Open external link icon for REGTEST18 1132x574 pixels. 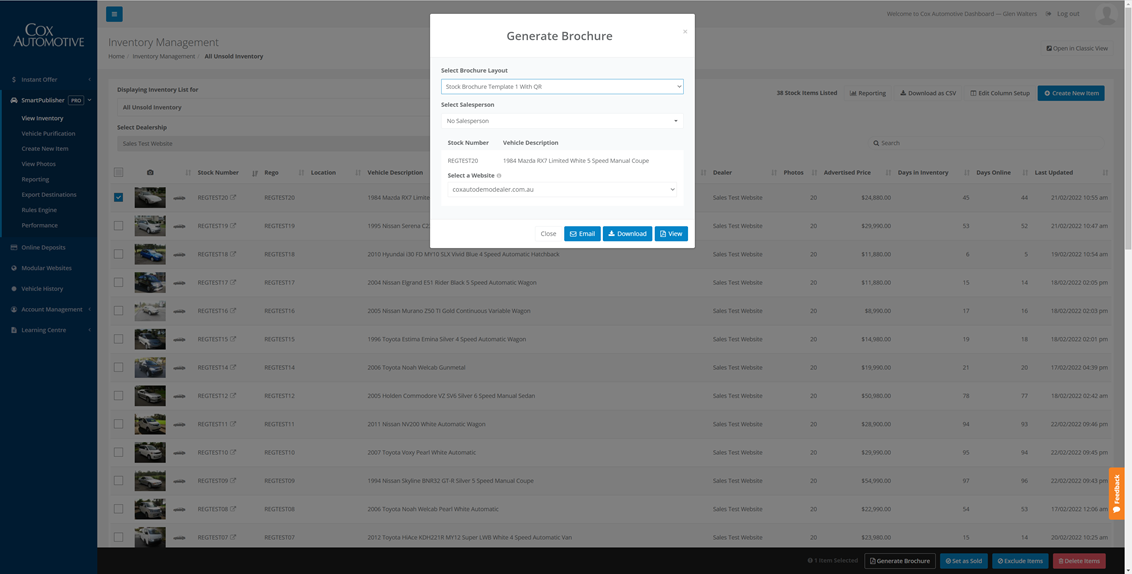[233, 254]
